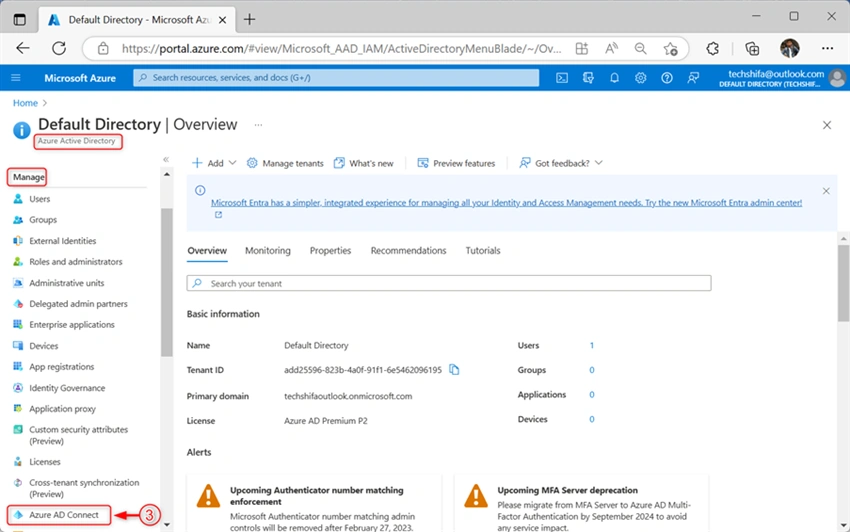The height and width of the screenshot is (532, 850).
Task: Switch to the Tutorials tab
Action: (x=483, y=251)
